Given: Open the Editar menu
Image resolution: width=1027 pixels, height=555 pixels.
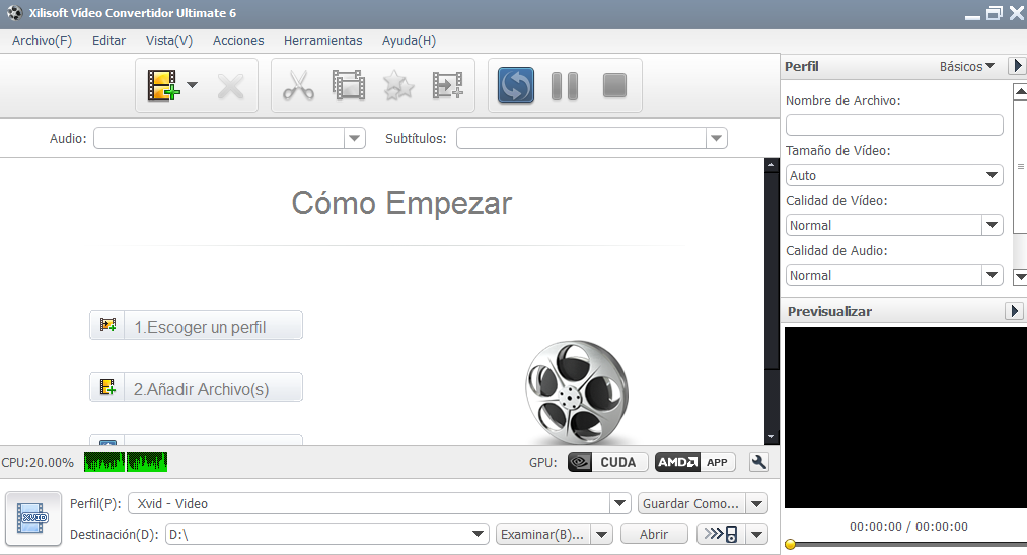Looking at the screenshot, I should point(109,41).
